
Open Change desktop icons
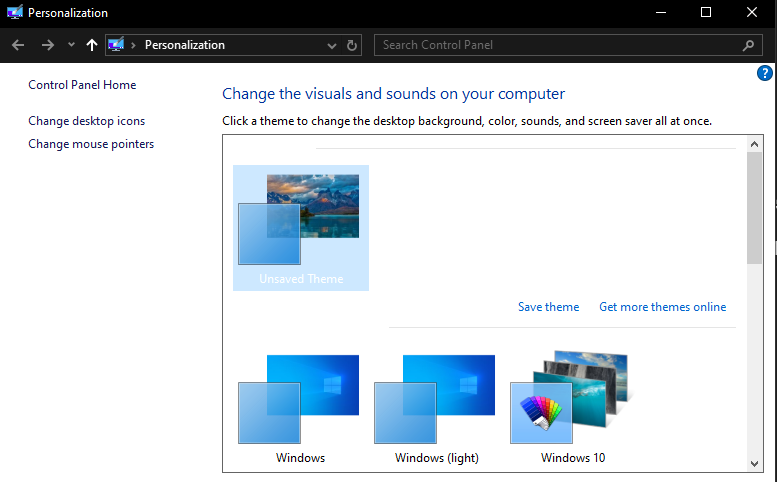[x=87, y=121]
